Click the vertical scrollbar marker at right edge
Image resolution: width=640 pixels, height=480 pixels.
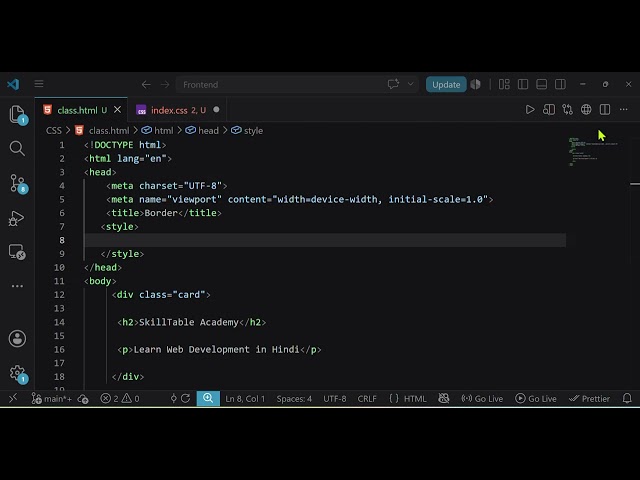635,184
